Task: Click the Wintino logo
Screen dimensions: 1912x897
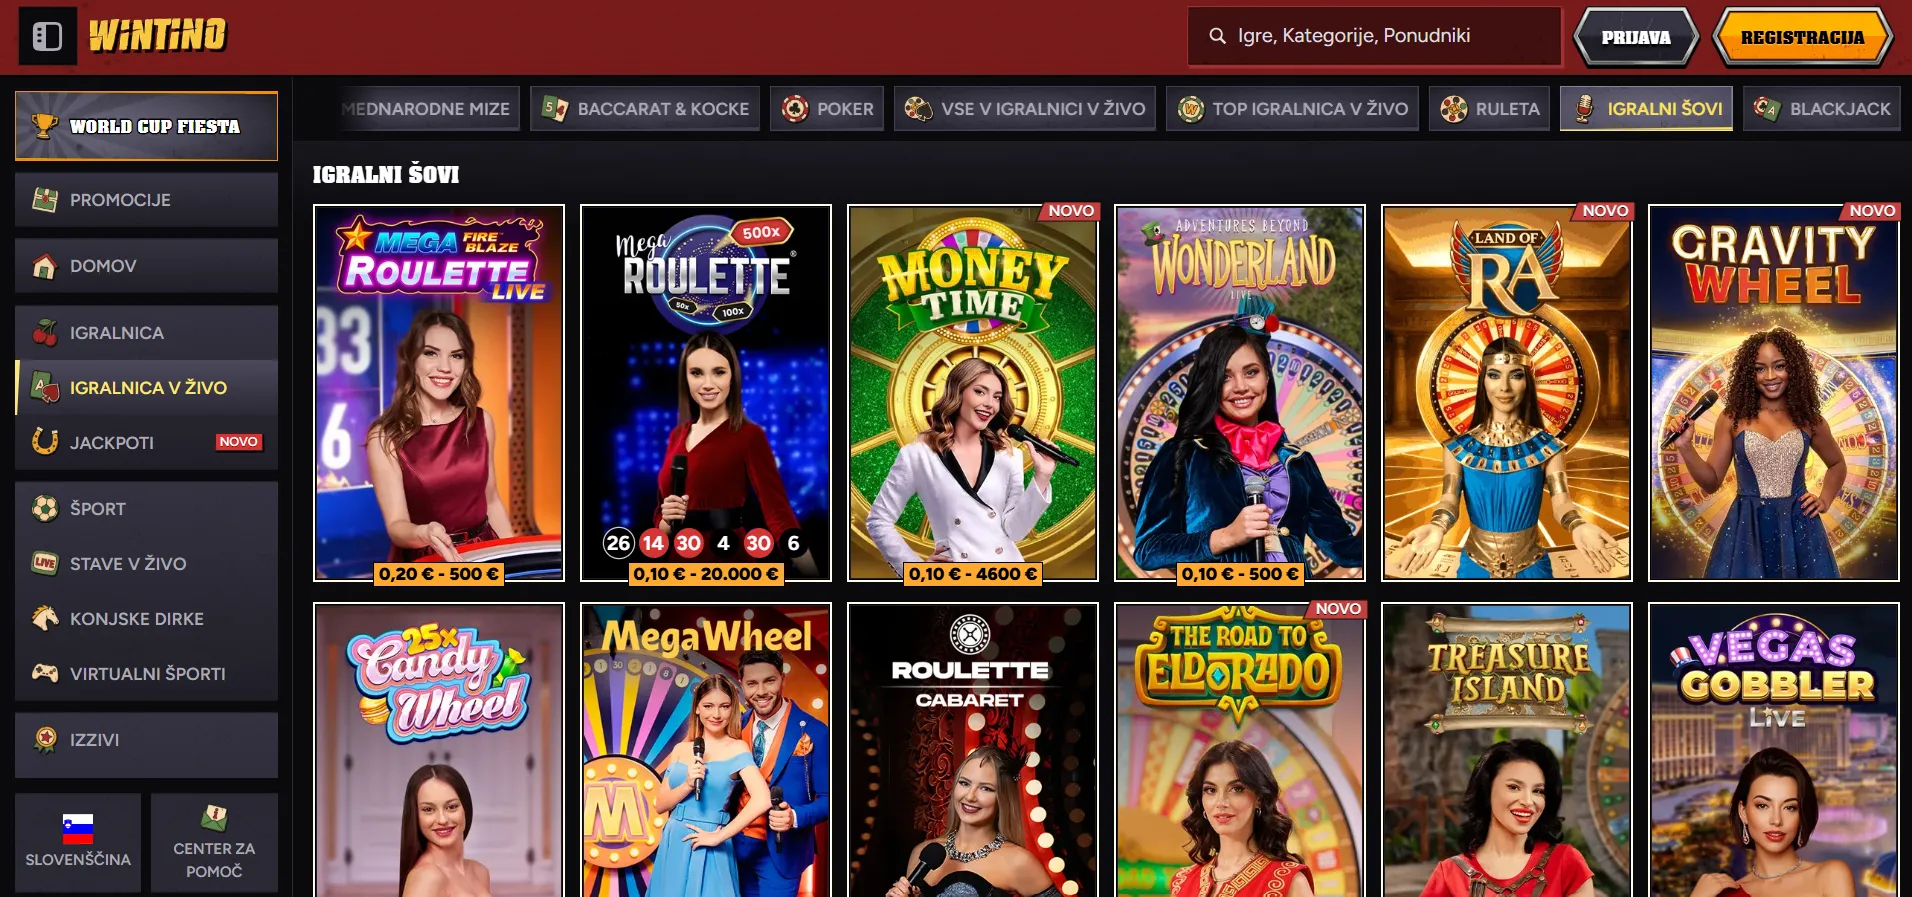Action: (158, 36)
